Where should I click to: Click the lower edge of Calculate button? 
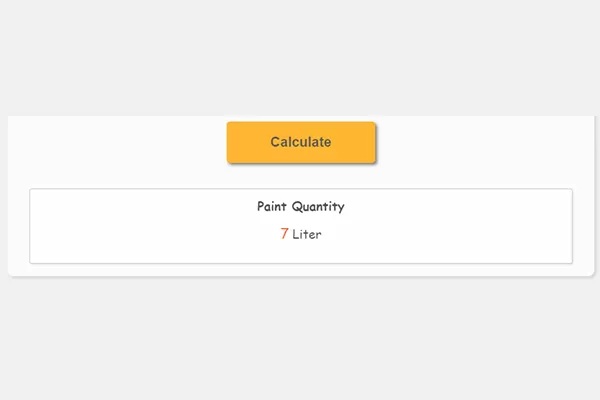(301, 162)
